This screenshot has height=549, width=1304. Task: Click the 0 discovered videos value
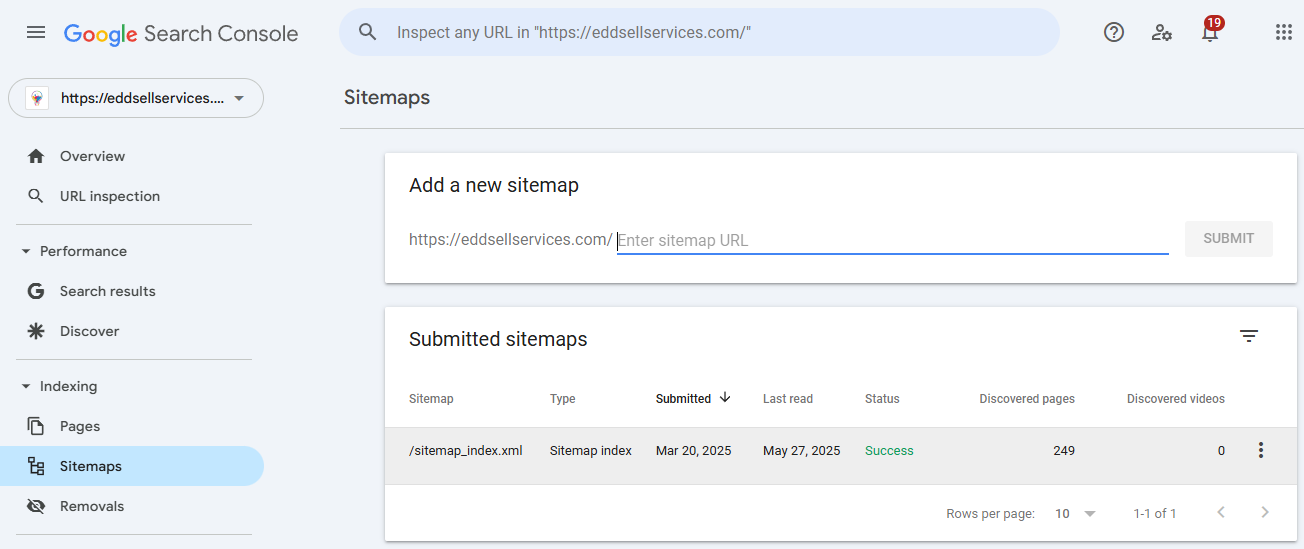[1221, 450]
